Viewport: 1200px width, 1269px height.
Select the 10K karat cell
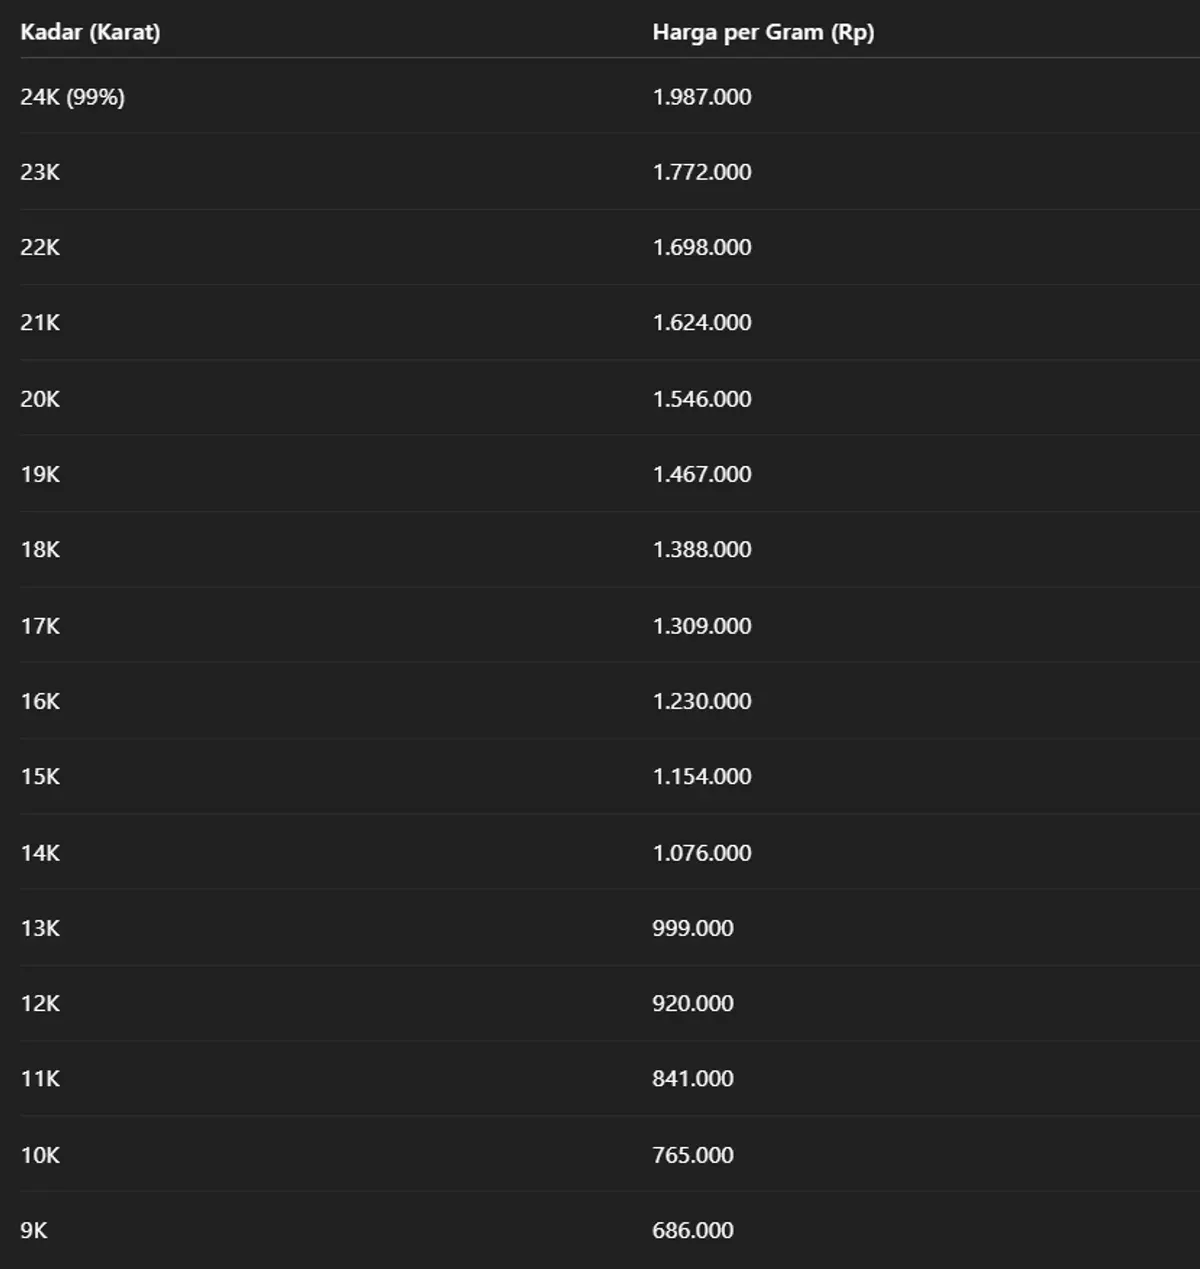40,1155
